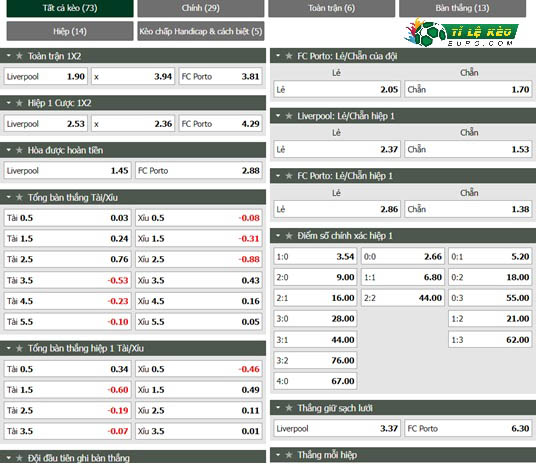Select Liverpool odds 1.90 in Toàn trận
536x464 pixels.
[45, 76]
